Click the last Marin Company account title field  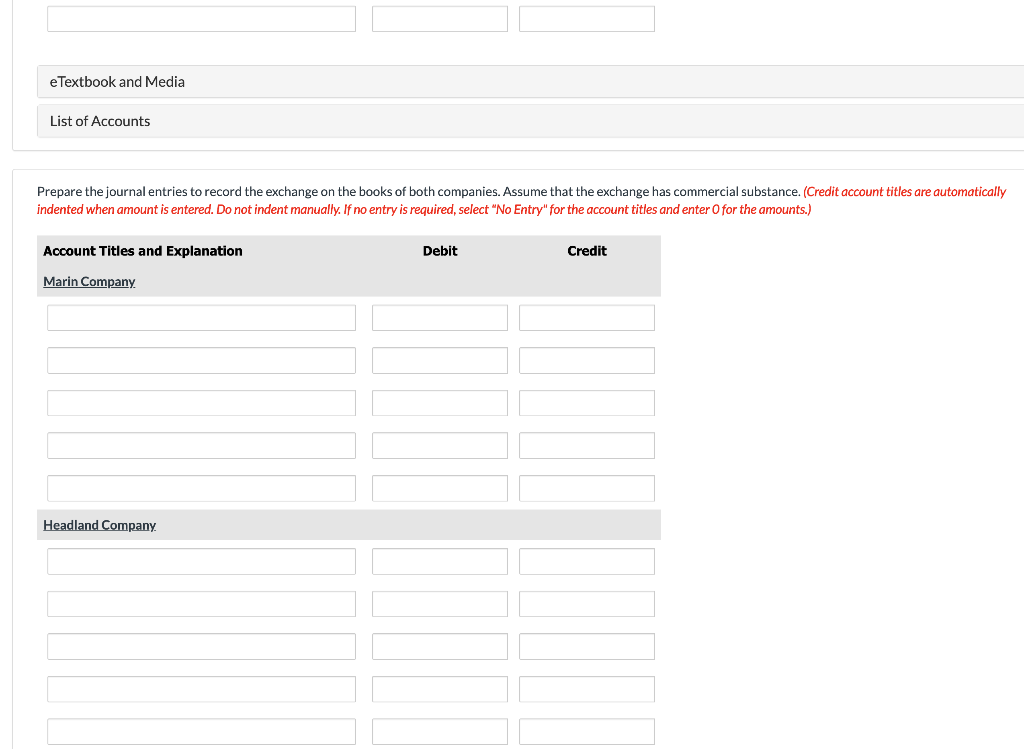201,488
